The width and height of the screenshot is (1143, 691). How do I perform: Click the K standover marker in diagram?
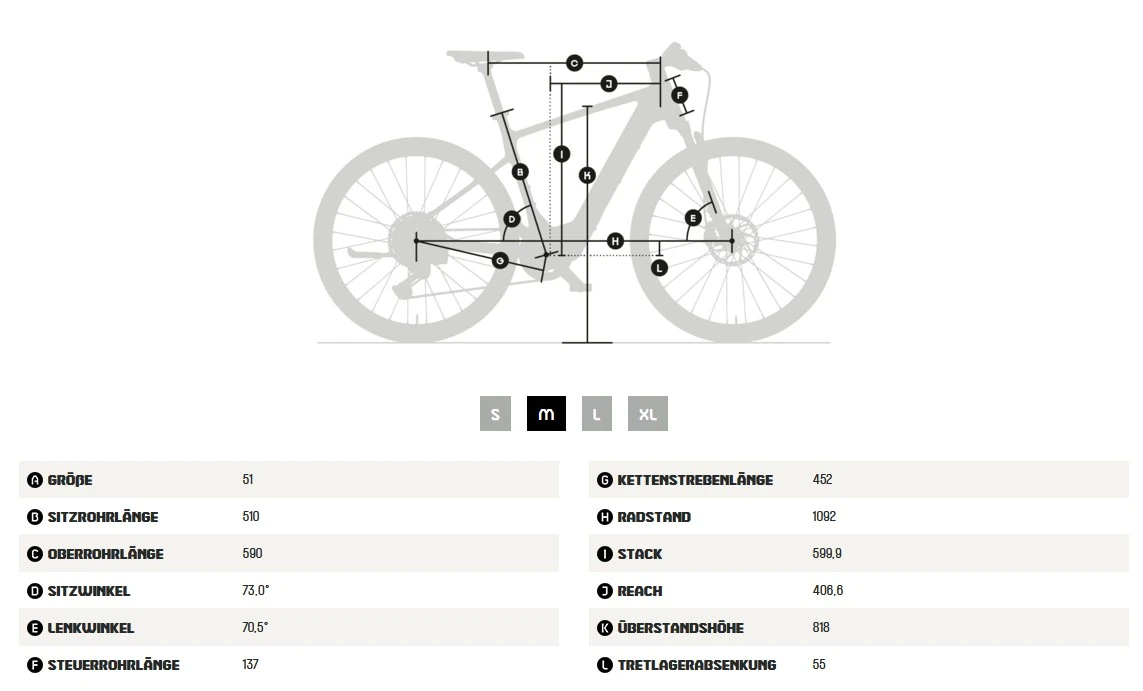click(587, 175)
